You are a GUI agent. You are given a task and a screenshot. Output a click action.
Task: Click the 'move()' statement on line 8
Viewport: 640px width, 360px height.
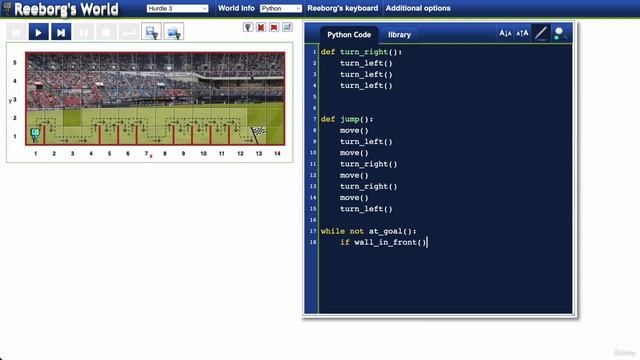pos(354,131)
